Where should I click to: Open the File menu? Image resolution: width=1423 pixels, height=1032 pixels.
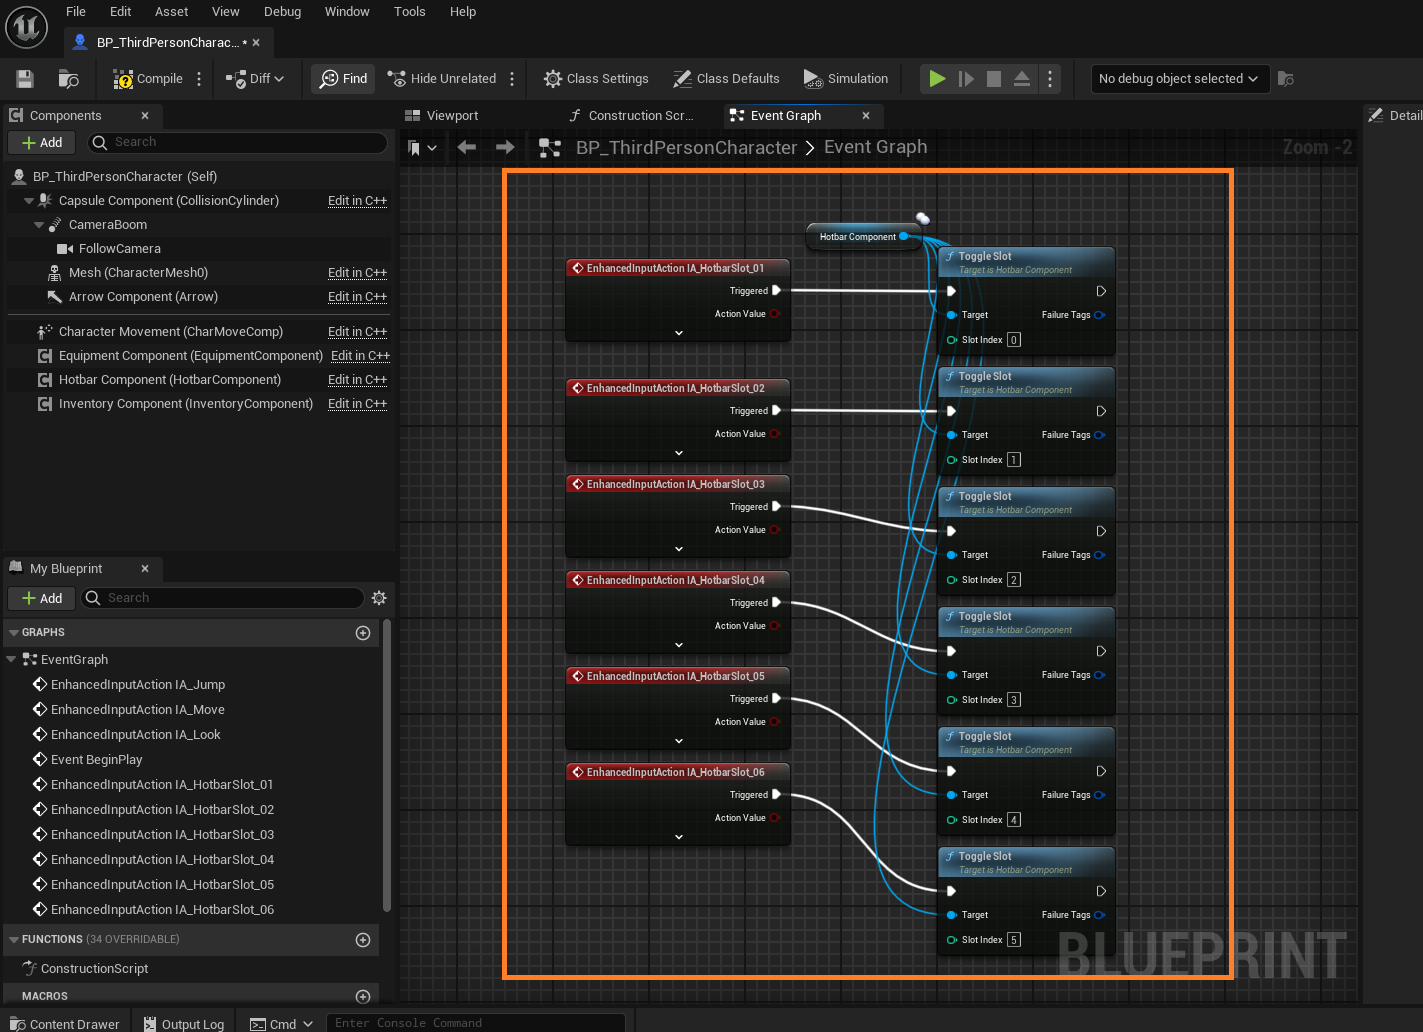(x=76, y=12)
